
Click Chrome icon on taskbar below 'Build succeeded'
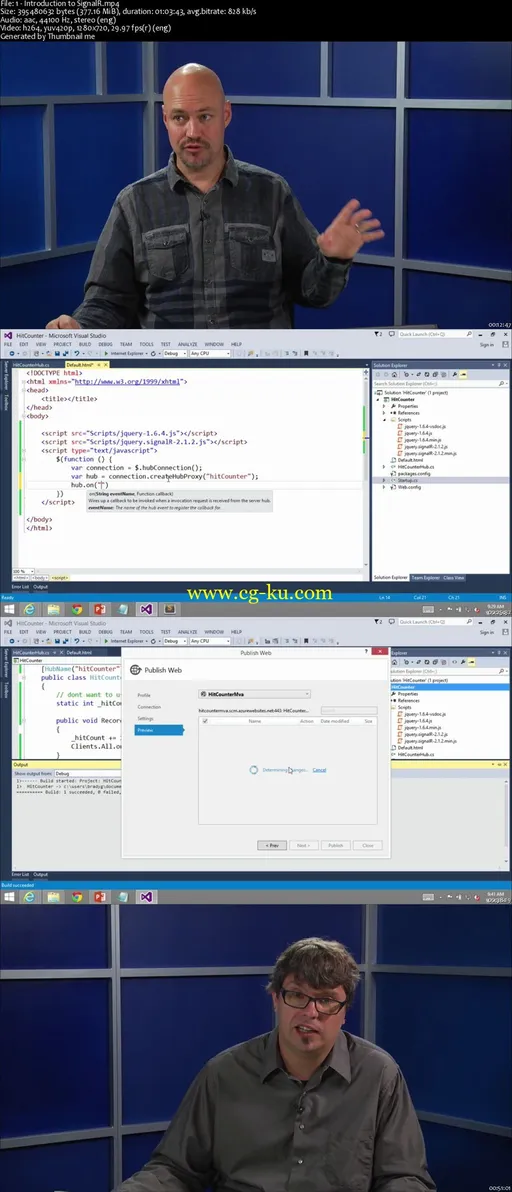pos(77,897)
